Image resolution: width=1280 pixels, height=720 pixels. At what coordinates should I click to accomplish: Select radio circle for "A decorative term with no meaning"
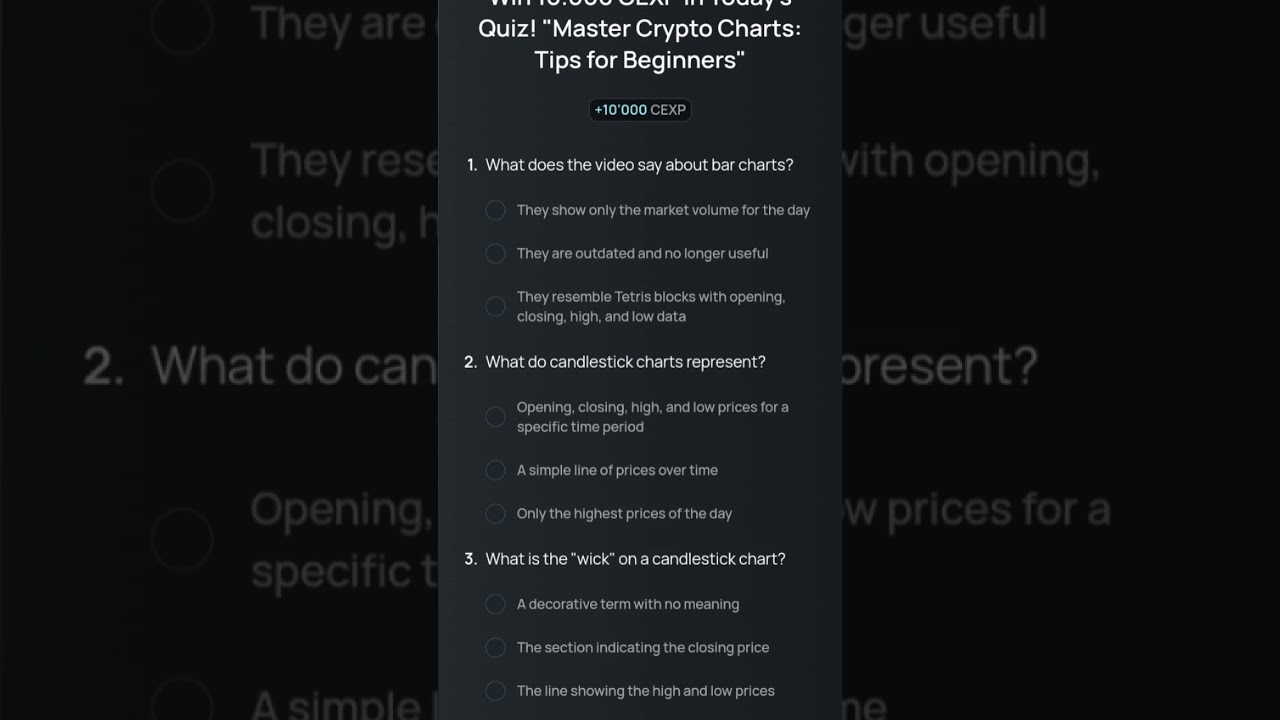[x=495, y=604]
